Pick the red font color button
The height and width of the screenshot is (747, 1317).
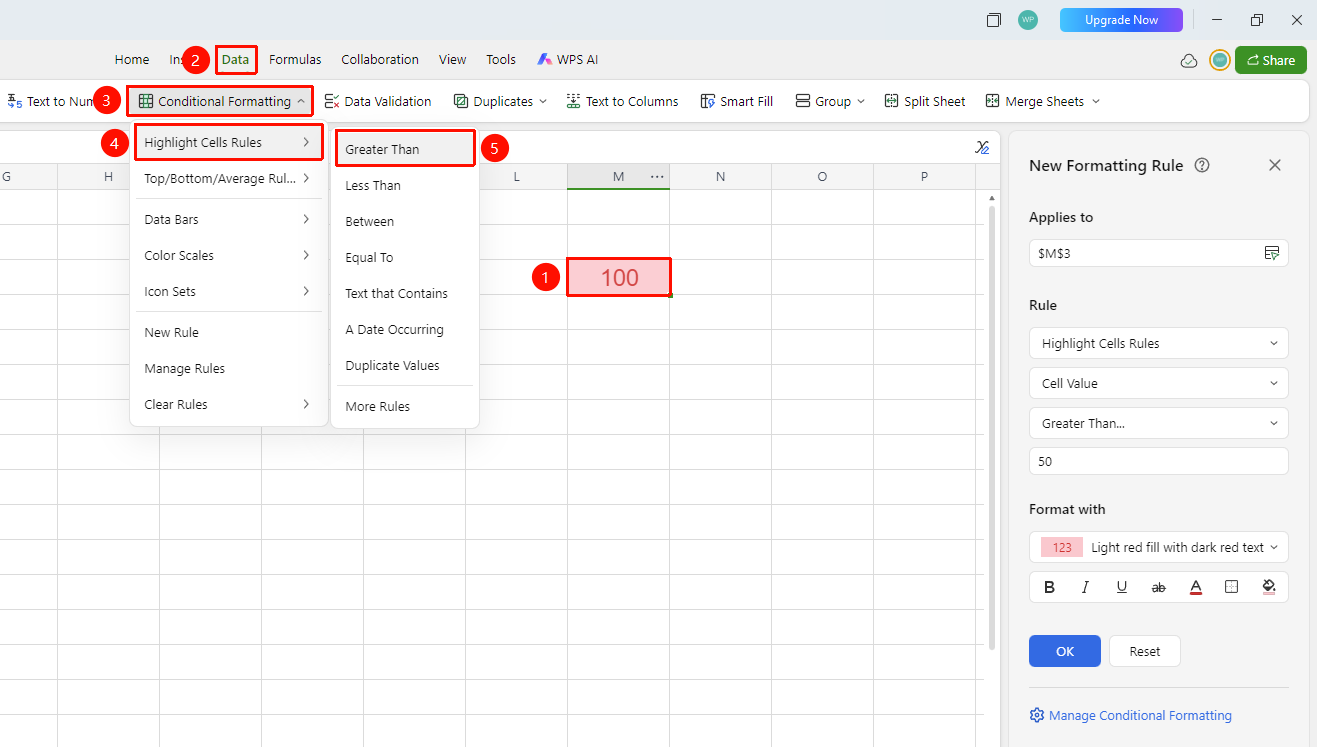1195,587
